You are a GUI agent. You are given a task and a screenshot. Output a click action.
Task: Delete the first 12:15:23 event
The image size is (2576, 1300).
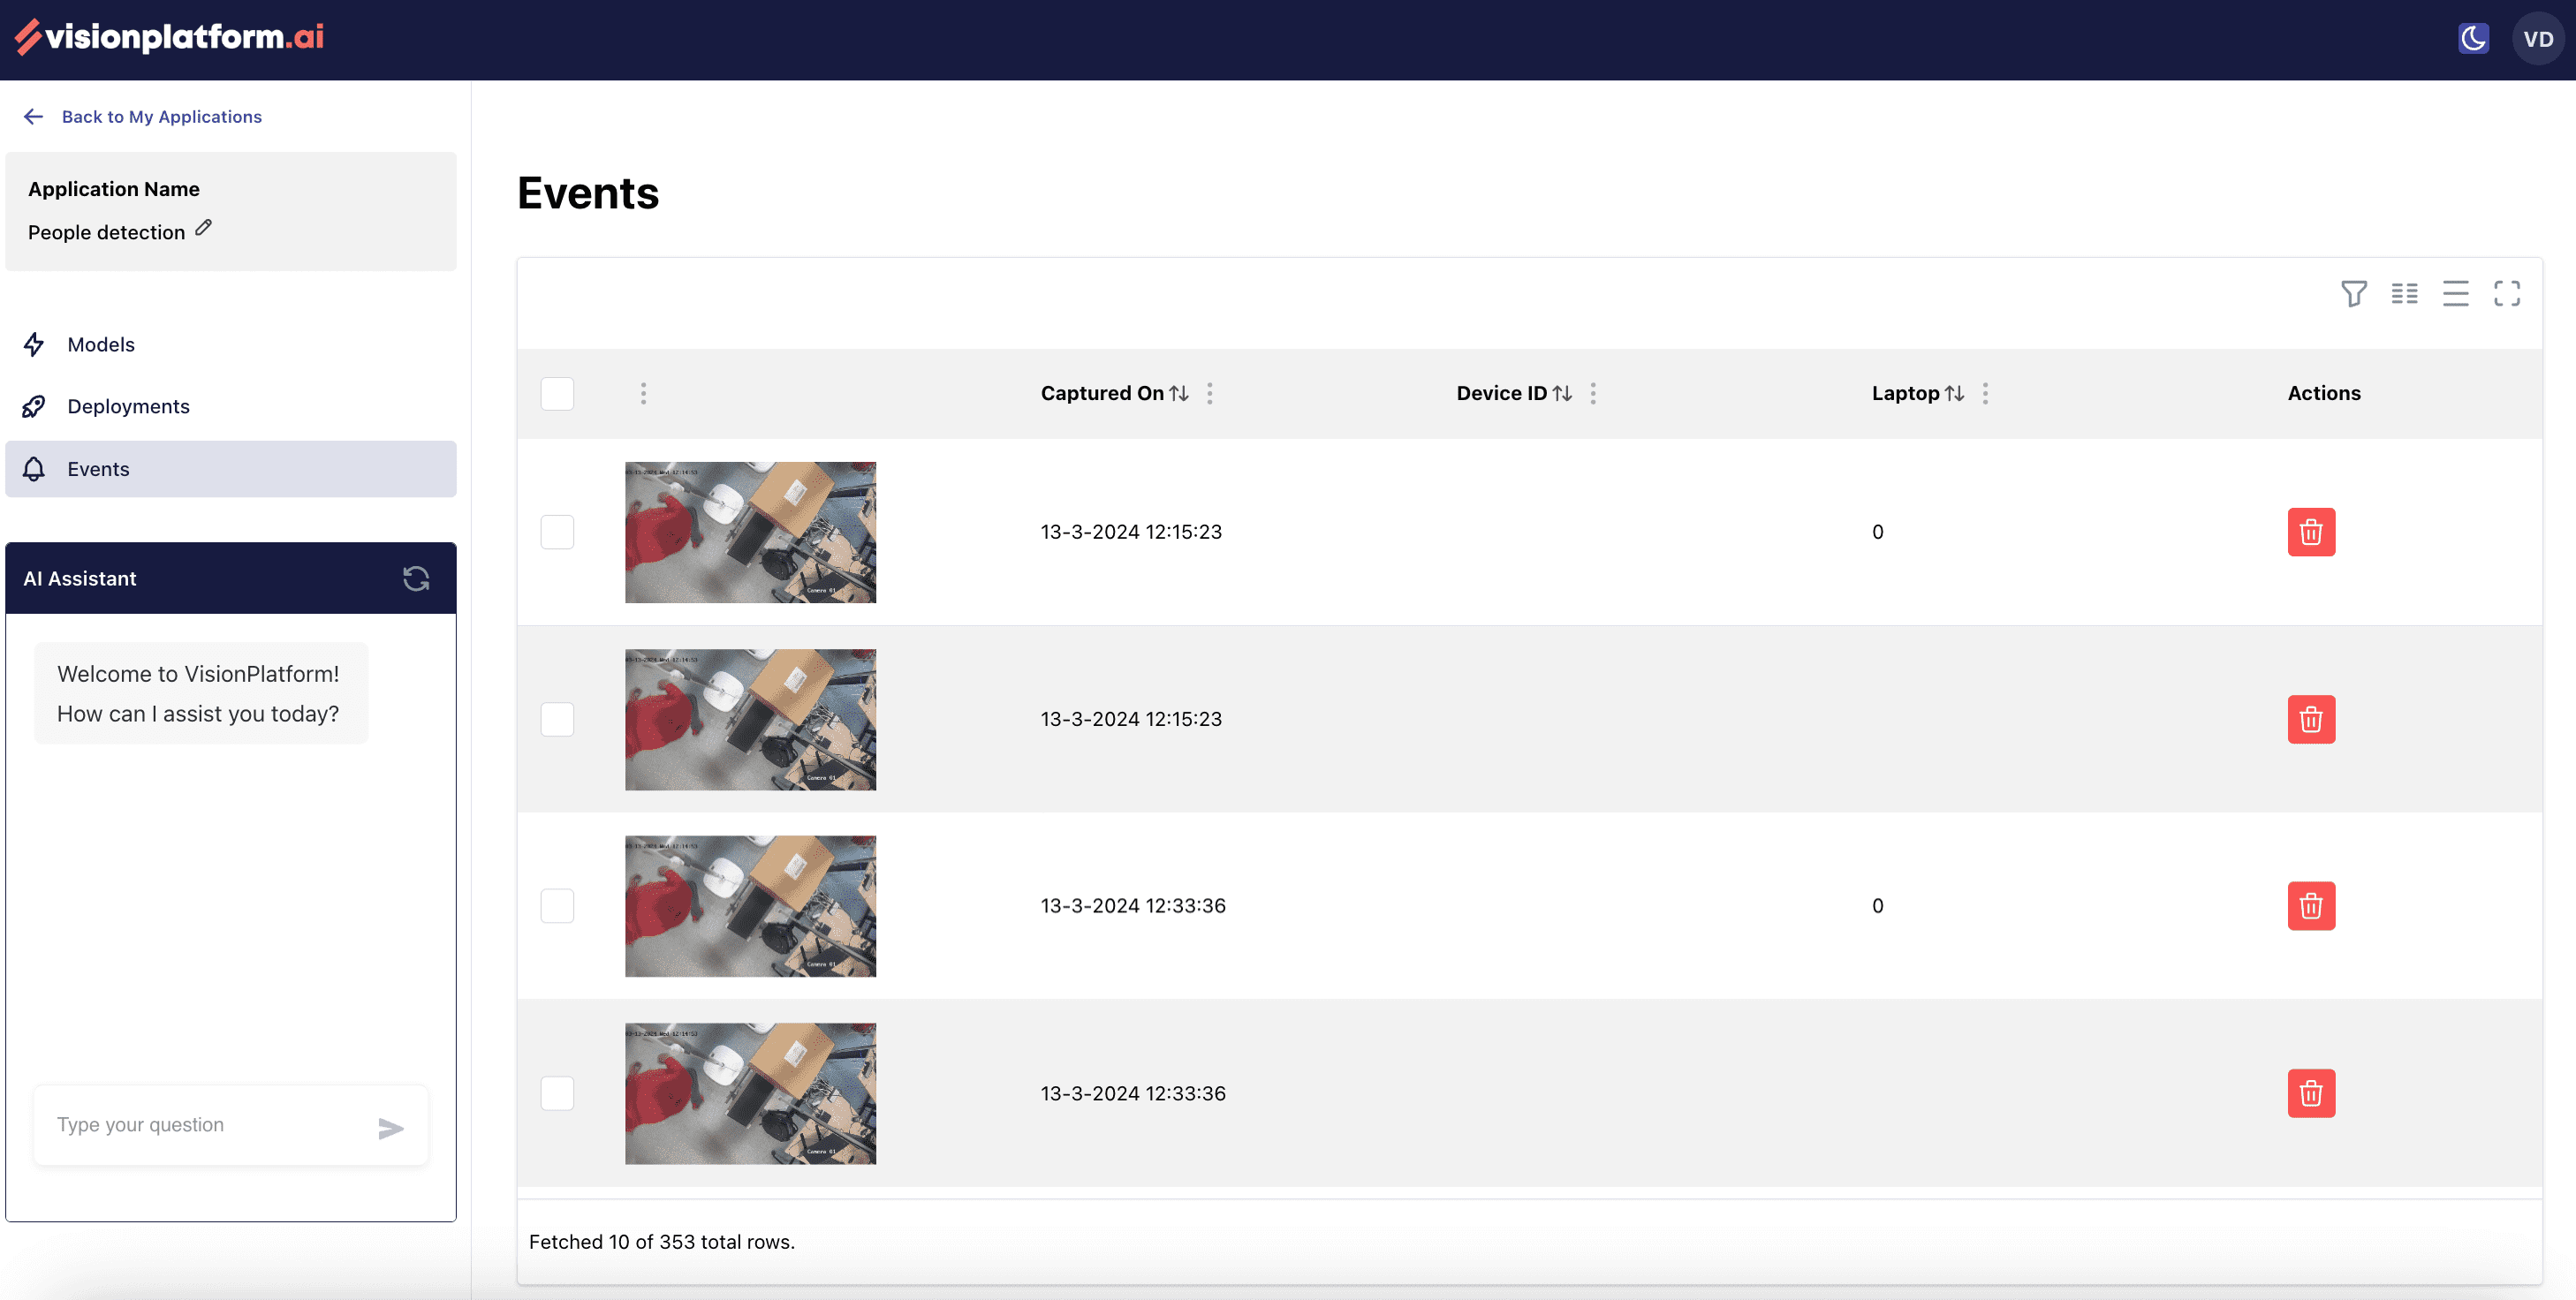(2310, 532)
